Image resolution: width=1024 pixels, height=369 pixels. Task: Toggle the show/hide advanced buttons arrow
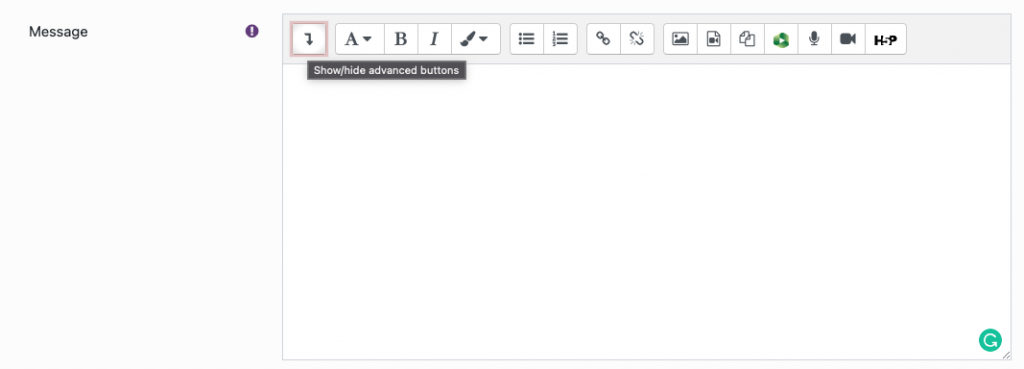309,39
